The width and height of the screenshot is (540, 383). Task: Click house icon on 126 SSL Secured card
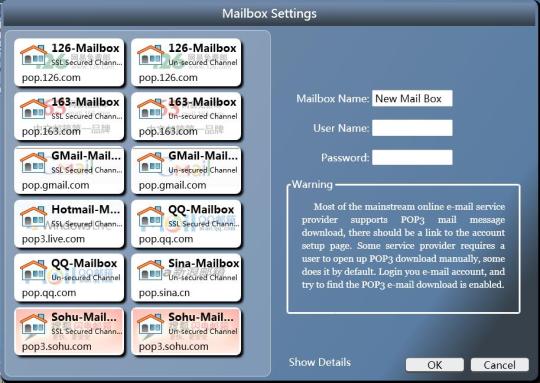point(33,55)
